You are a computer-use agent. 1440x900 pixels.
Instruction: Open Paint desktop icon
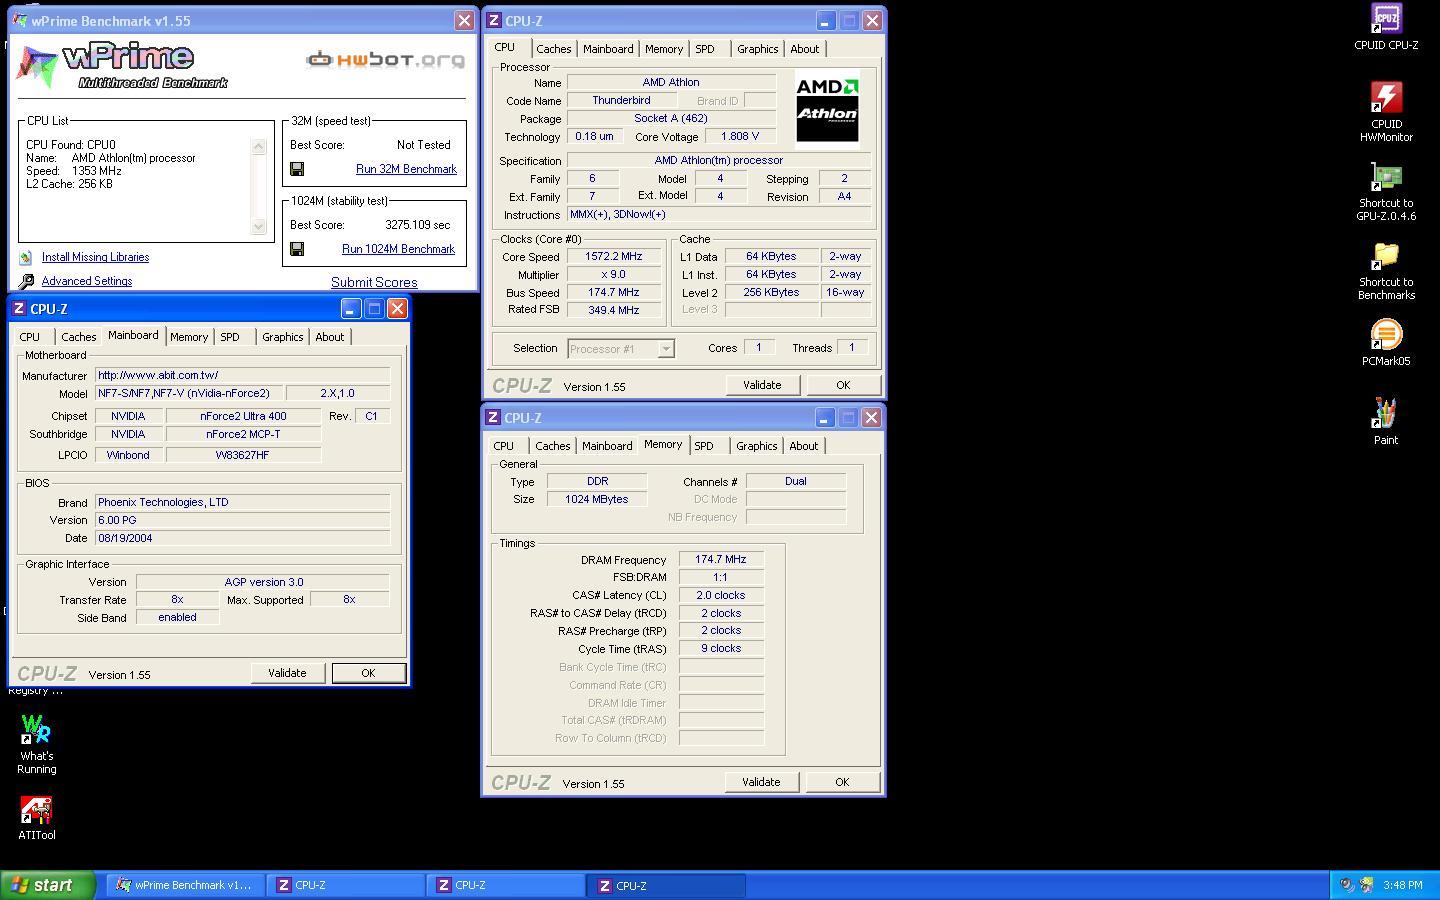tap(1386, 420)
